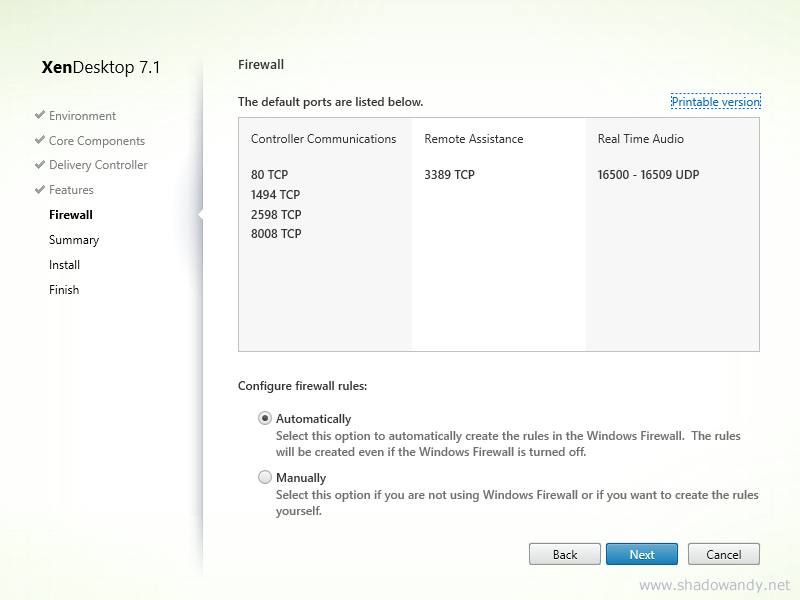Image resolution: width=800 pixels, height=600 pixels.
Task: Select the Automatically radio button
Action: pyautogui.click(x=265, y=418)
